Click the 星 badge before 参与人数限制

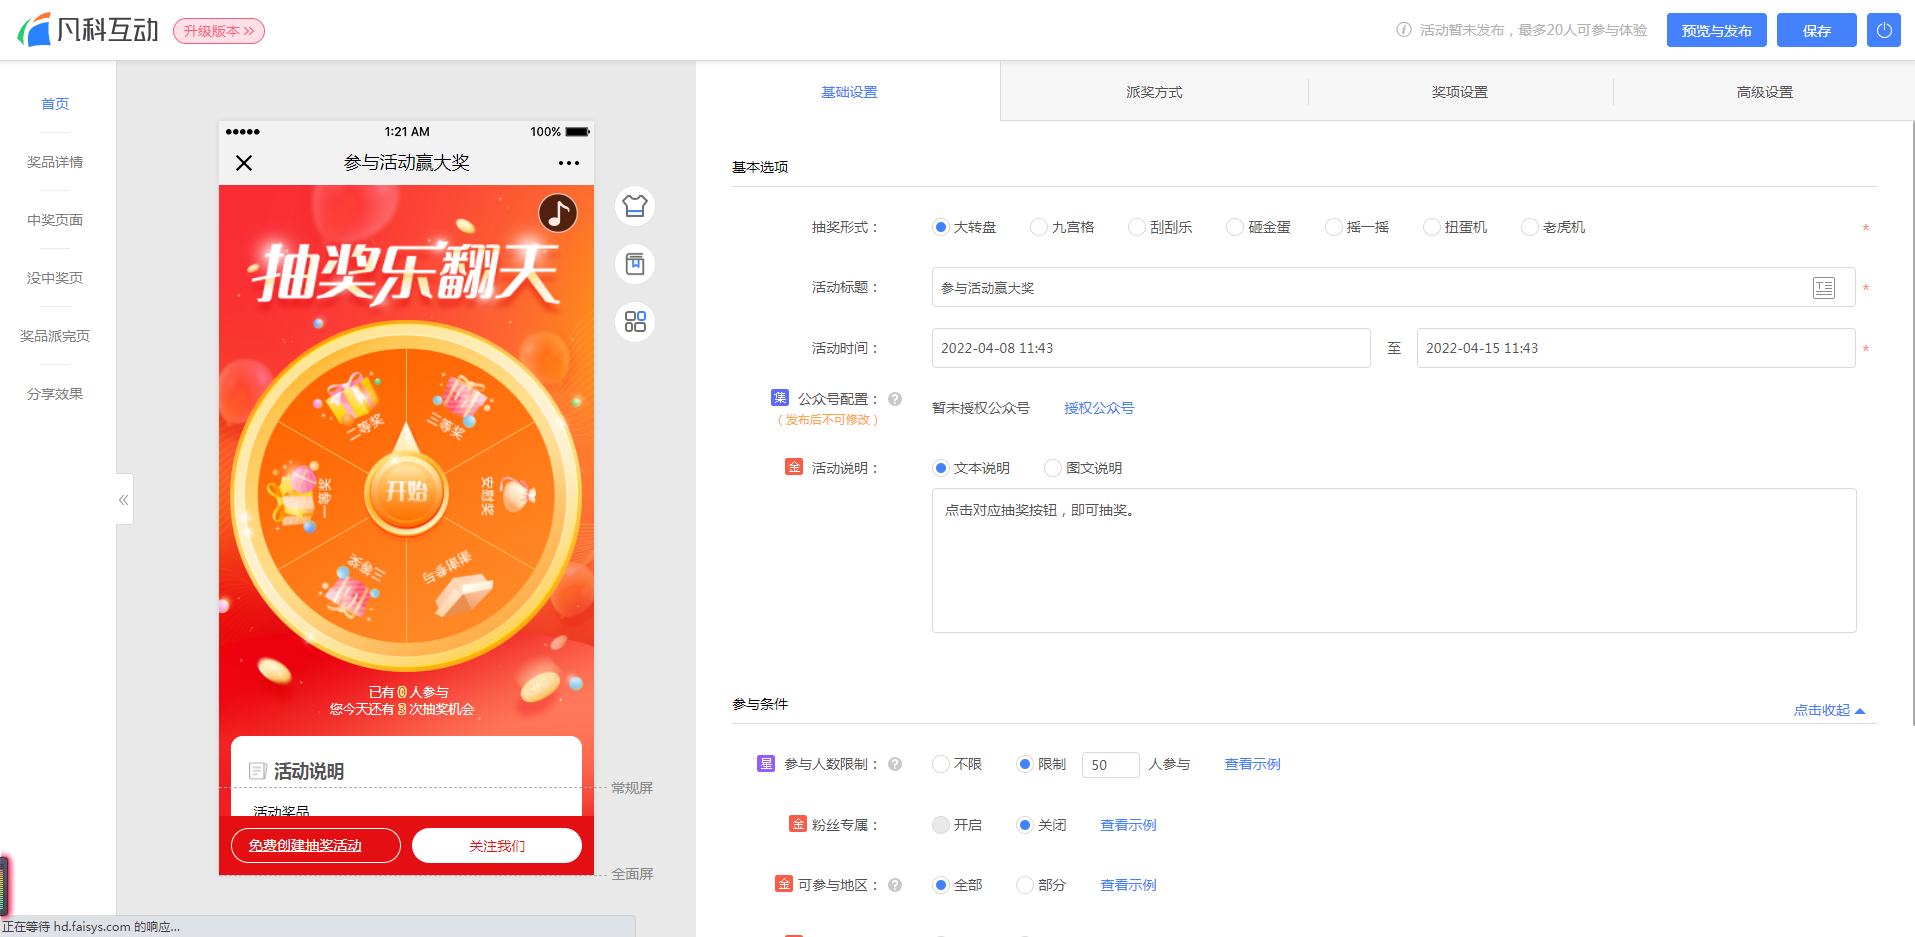(766, 764)
